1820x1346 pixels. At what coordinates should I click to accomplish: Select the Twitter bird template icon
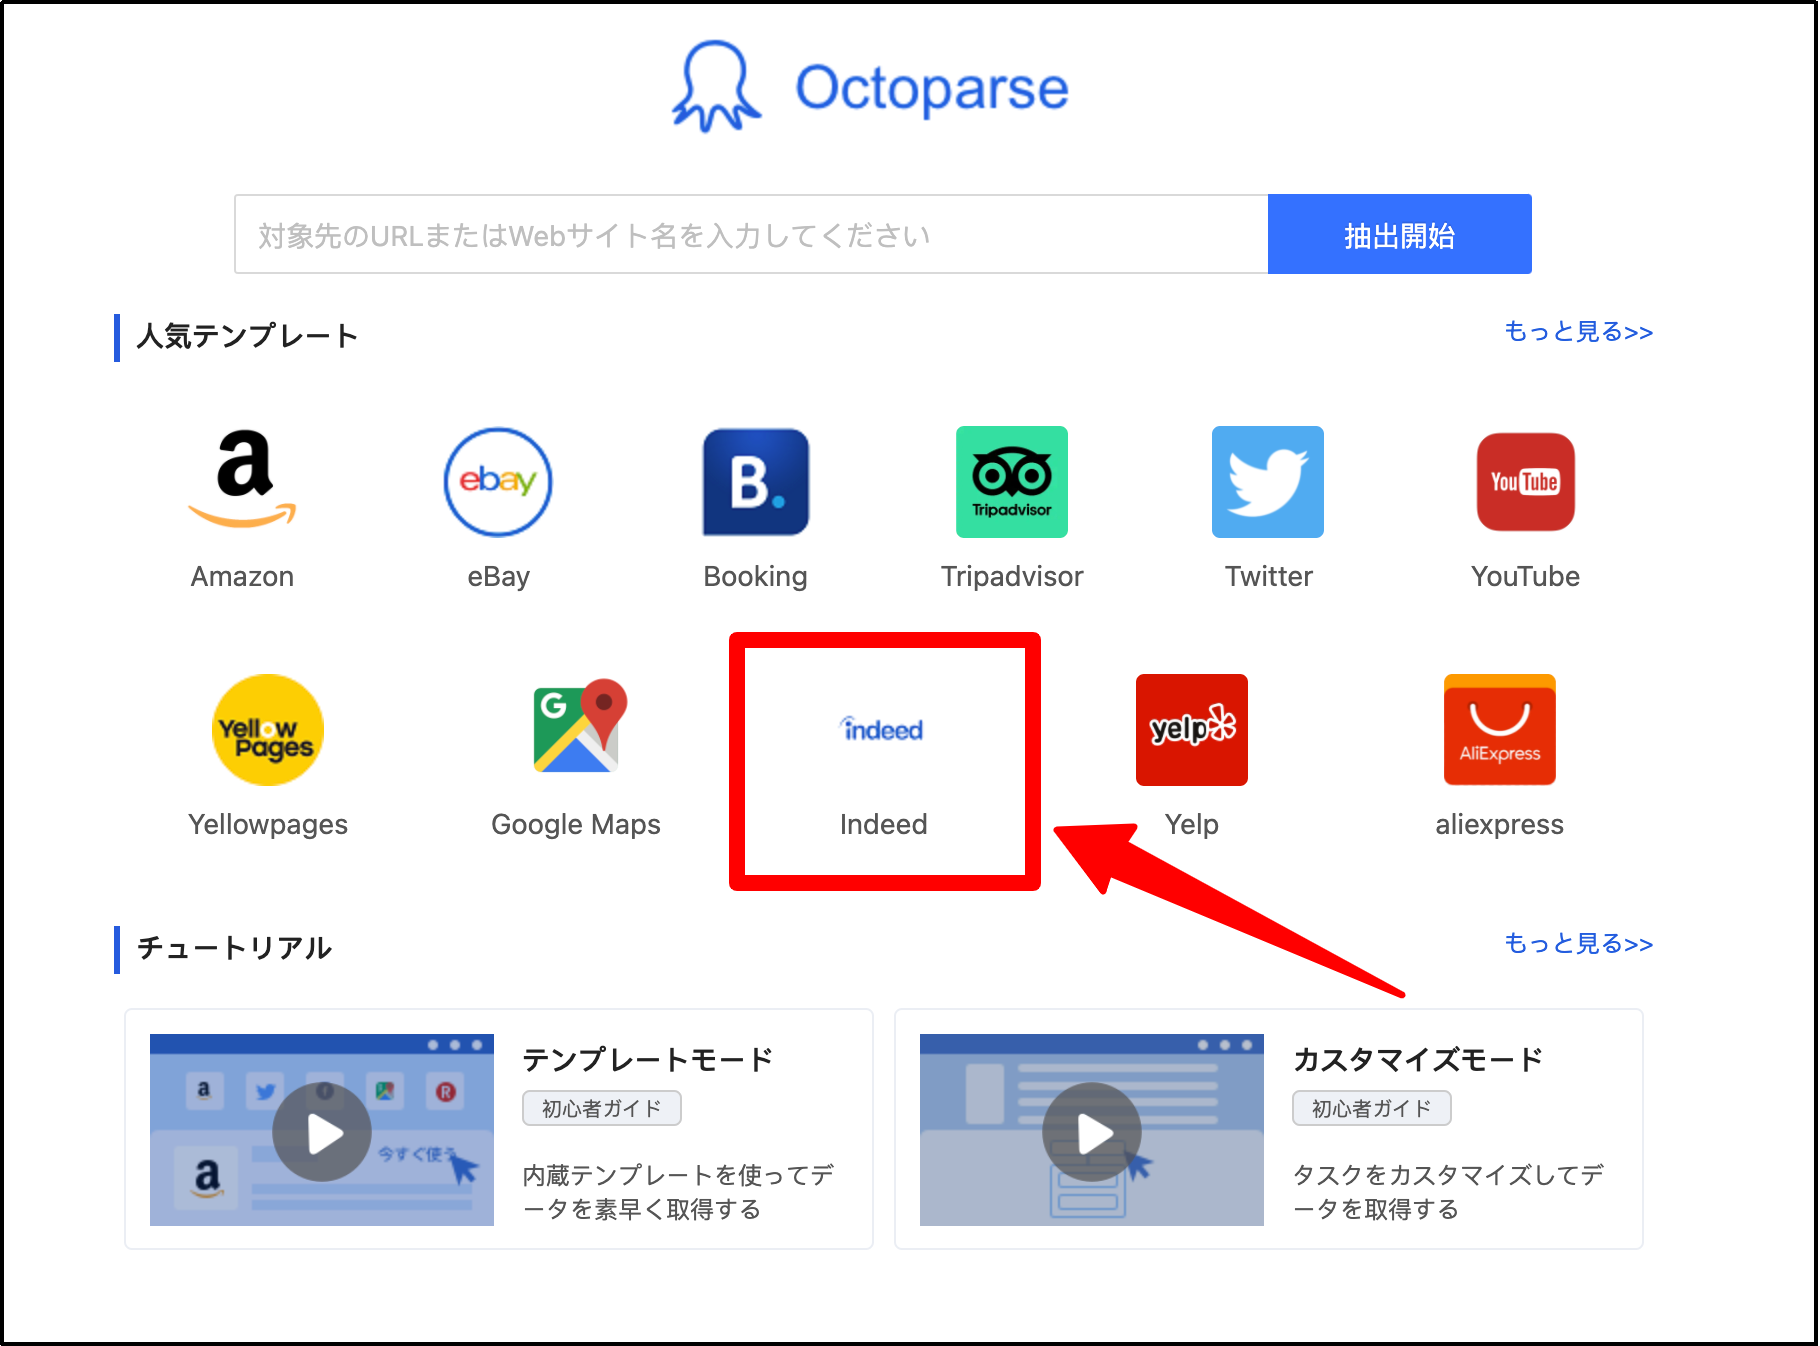pos(1268,482)
